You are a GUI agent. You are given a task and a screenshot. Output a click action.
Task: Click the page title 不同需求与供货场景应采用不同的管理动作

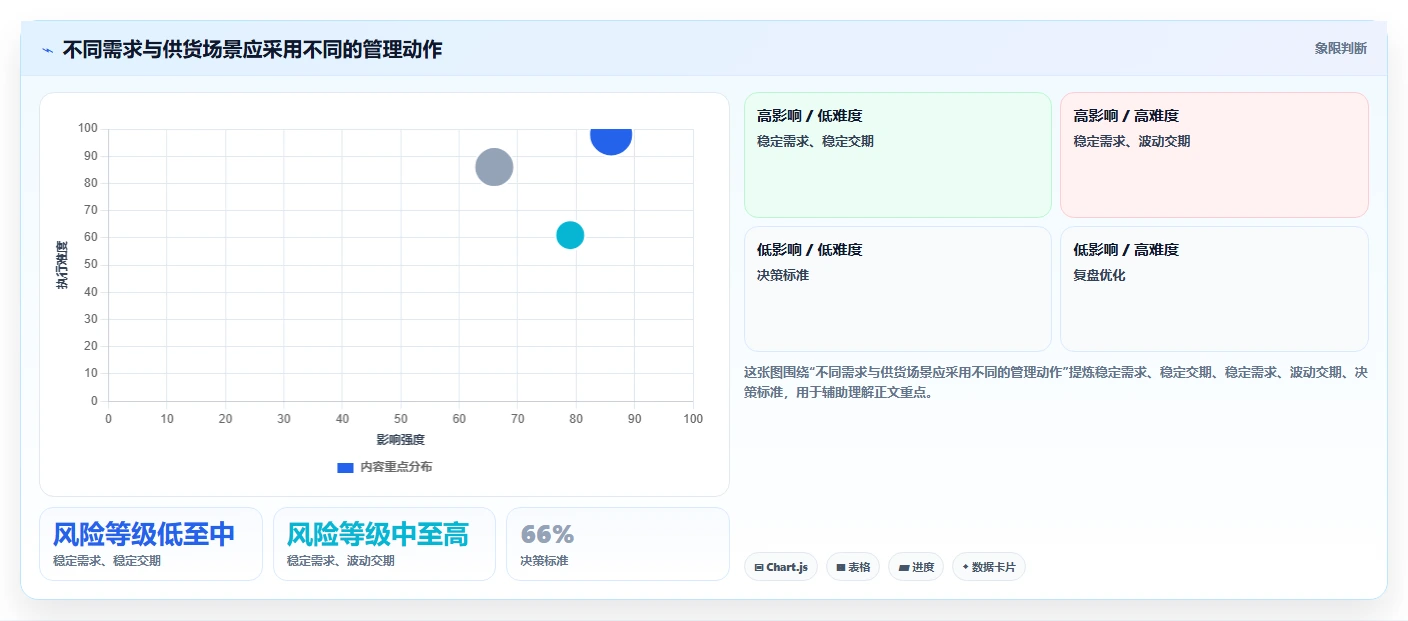[x=252, y=49]
